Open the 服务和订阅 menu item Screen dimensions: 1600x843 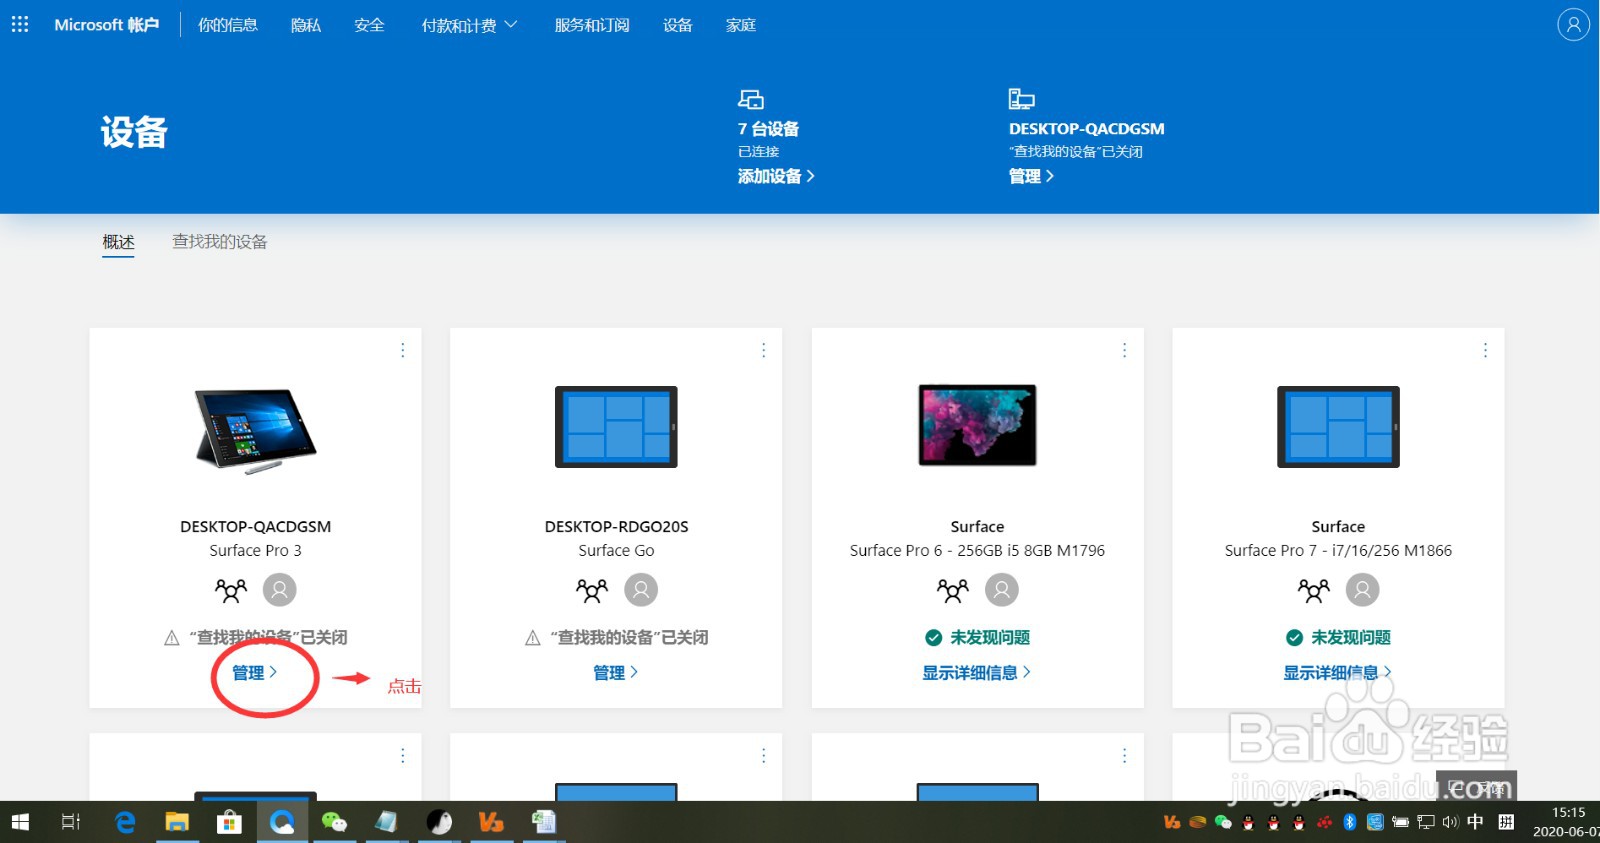coord(592,25)
